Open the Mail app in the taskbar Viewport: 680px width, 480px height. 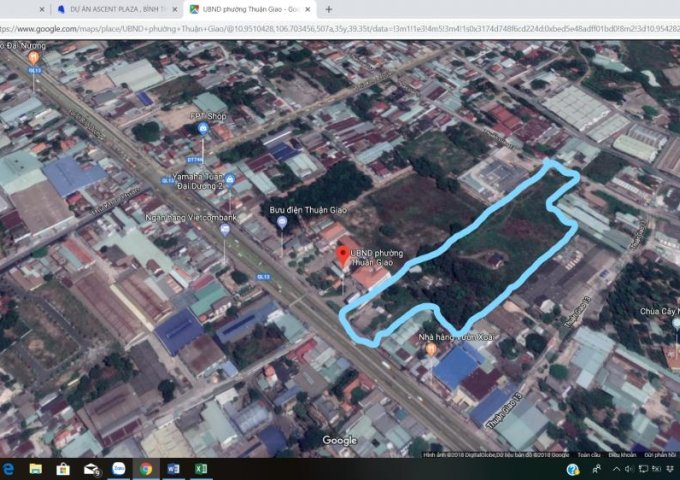point(92,469)
